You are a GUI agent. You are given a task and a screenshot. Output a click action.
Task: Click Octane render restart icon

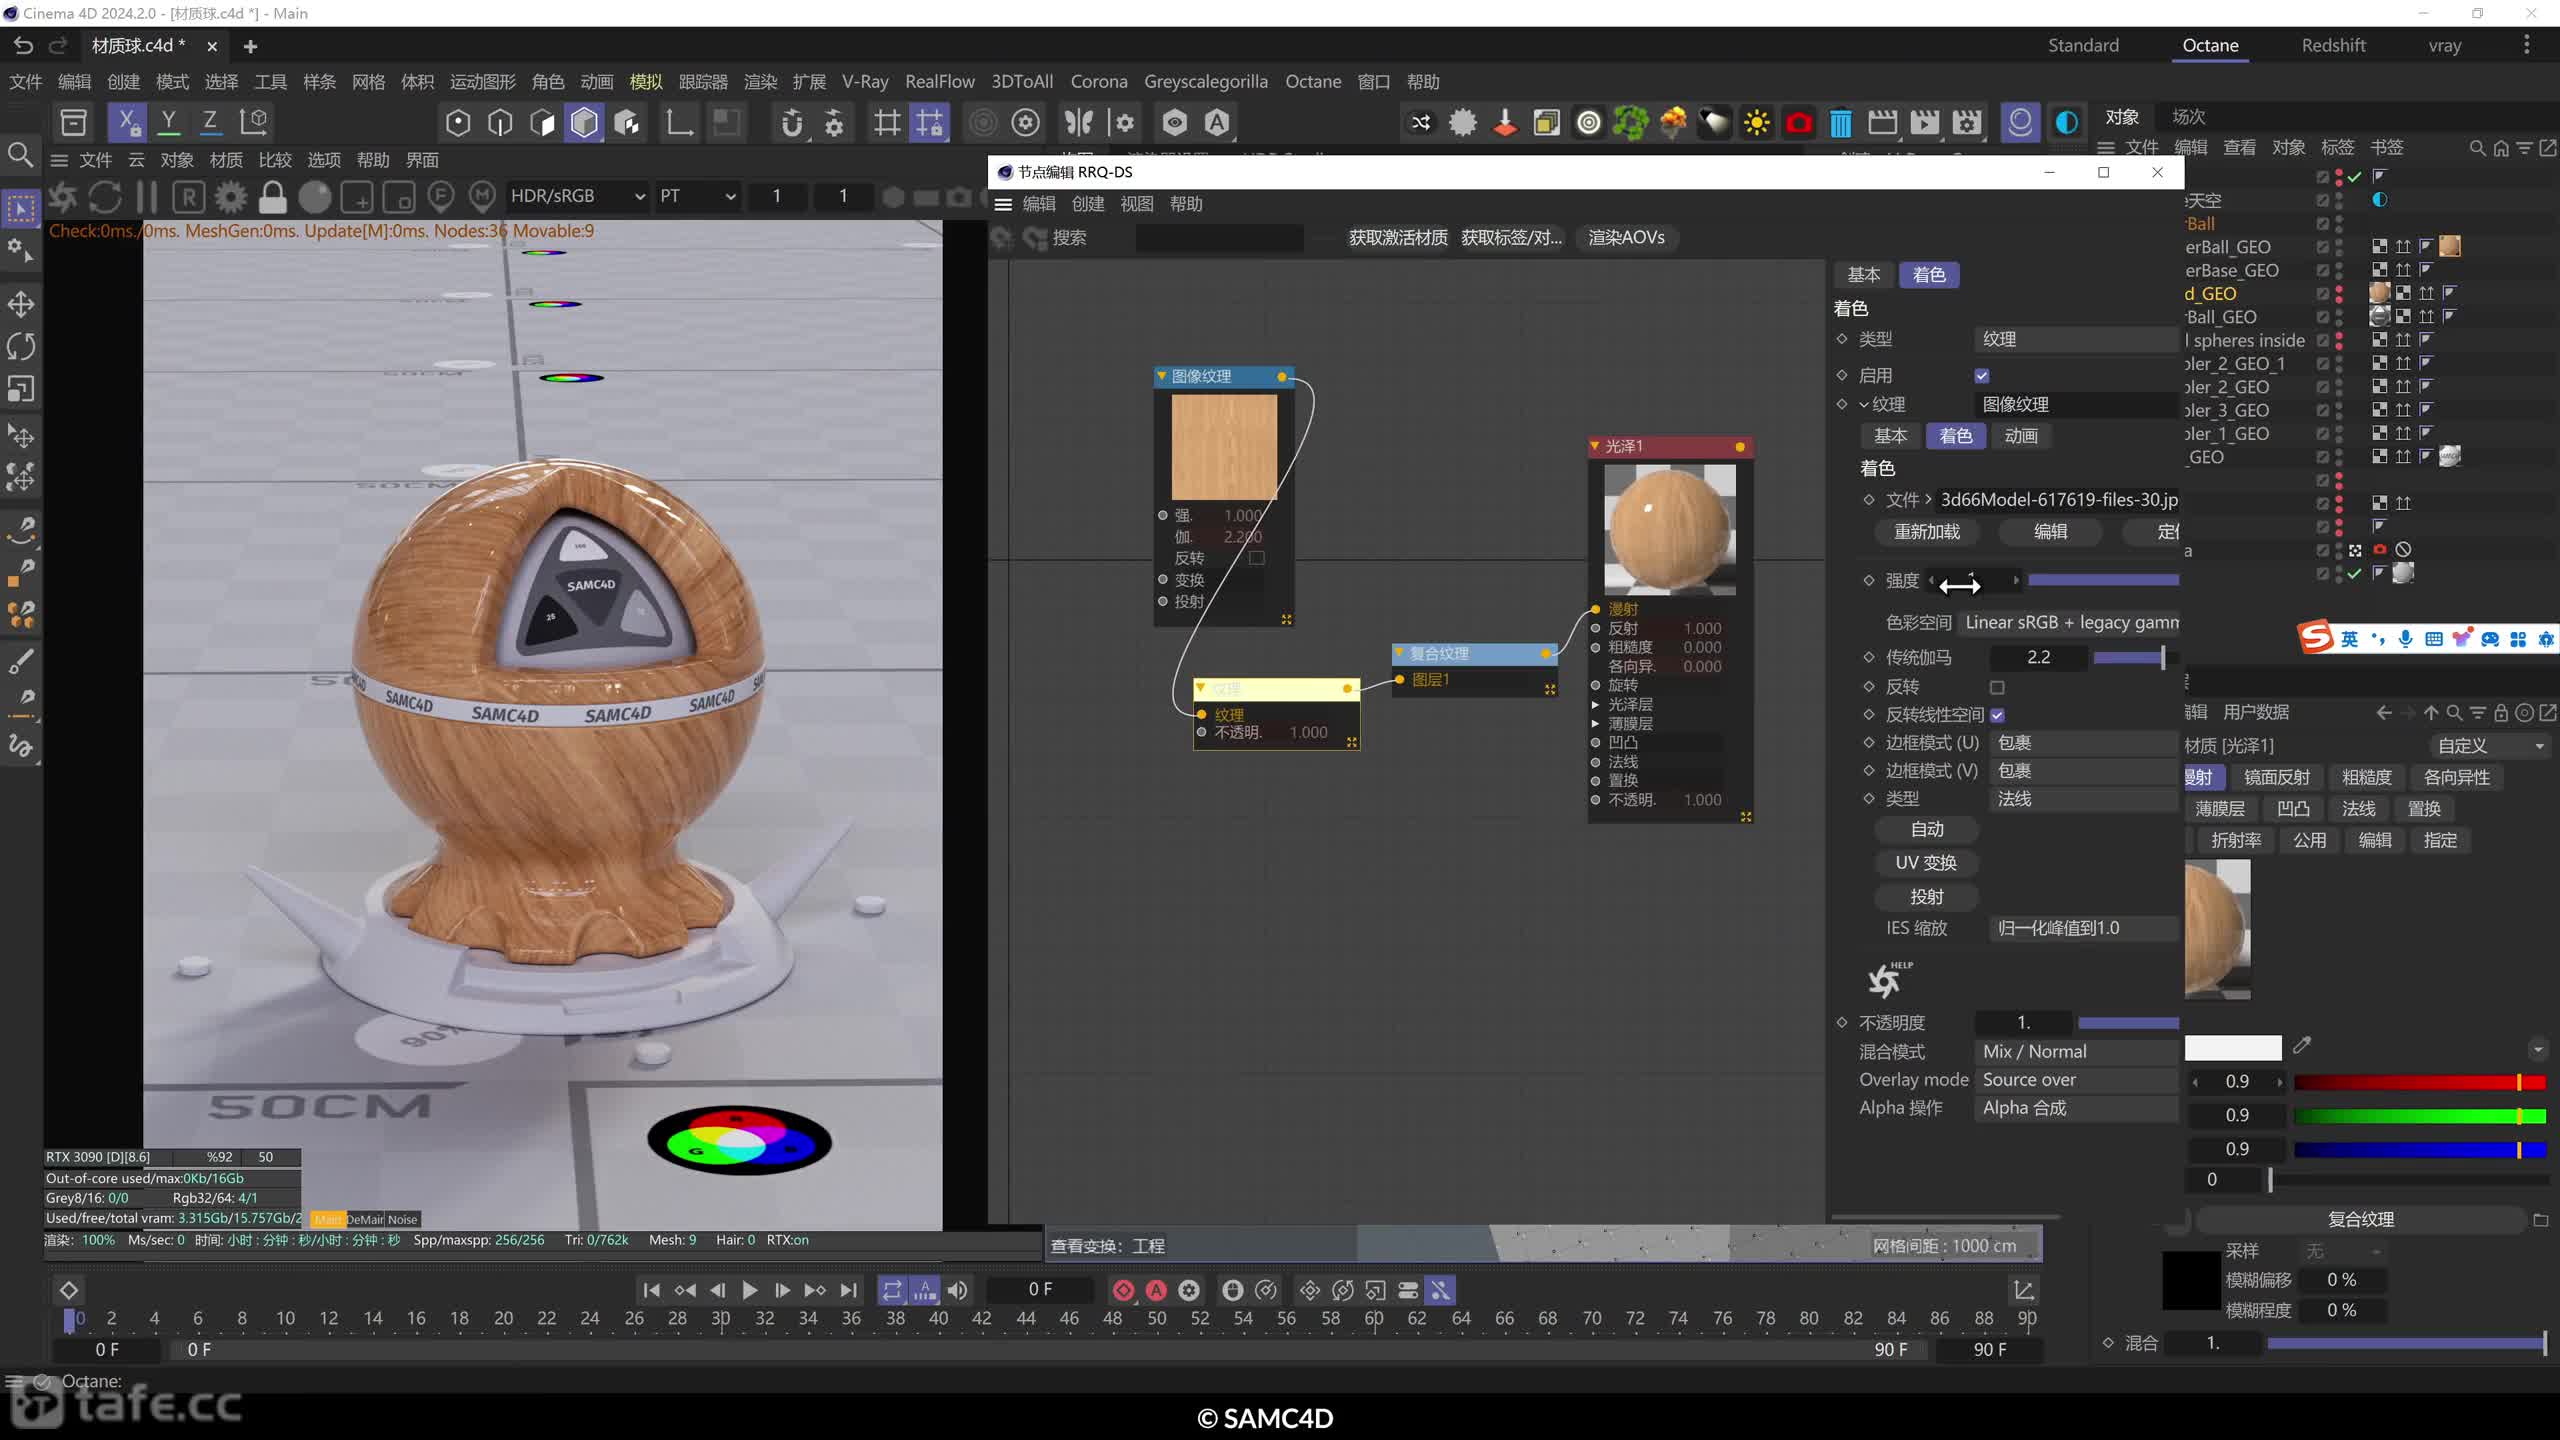point(105,197)
